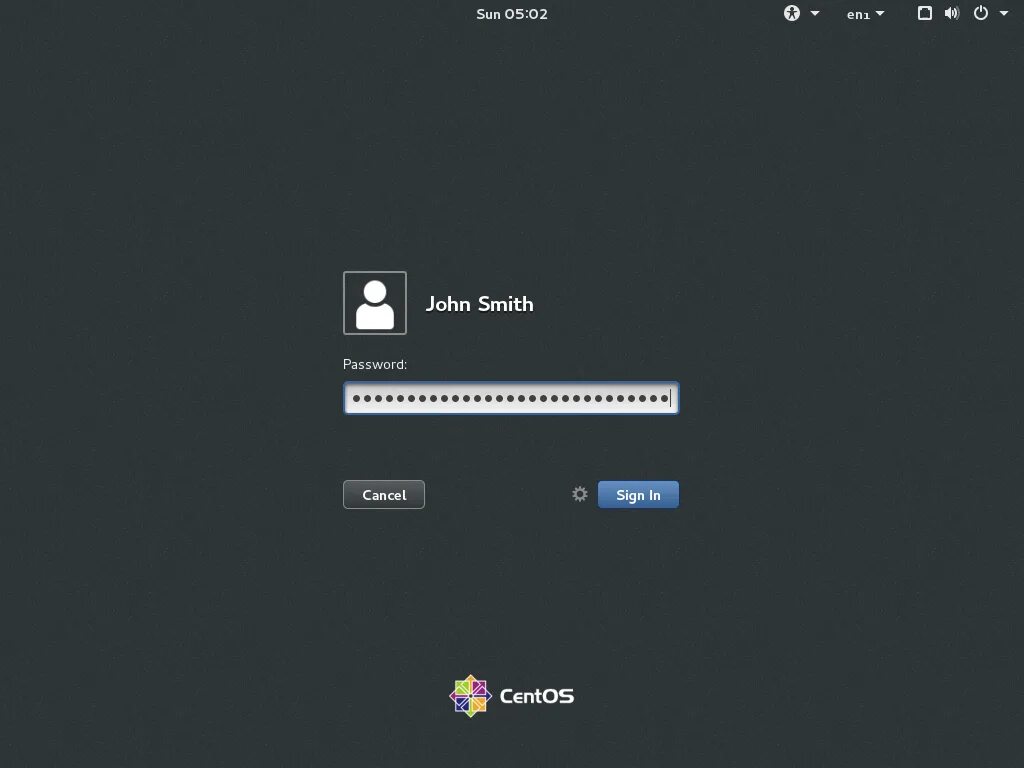
Task: Open the session options gear icon
Action: 580,494
